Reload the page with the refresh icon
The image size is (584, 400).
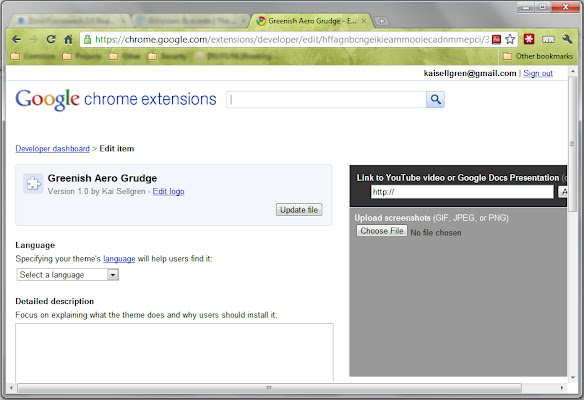(x=51, y=39)
